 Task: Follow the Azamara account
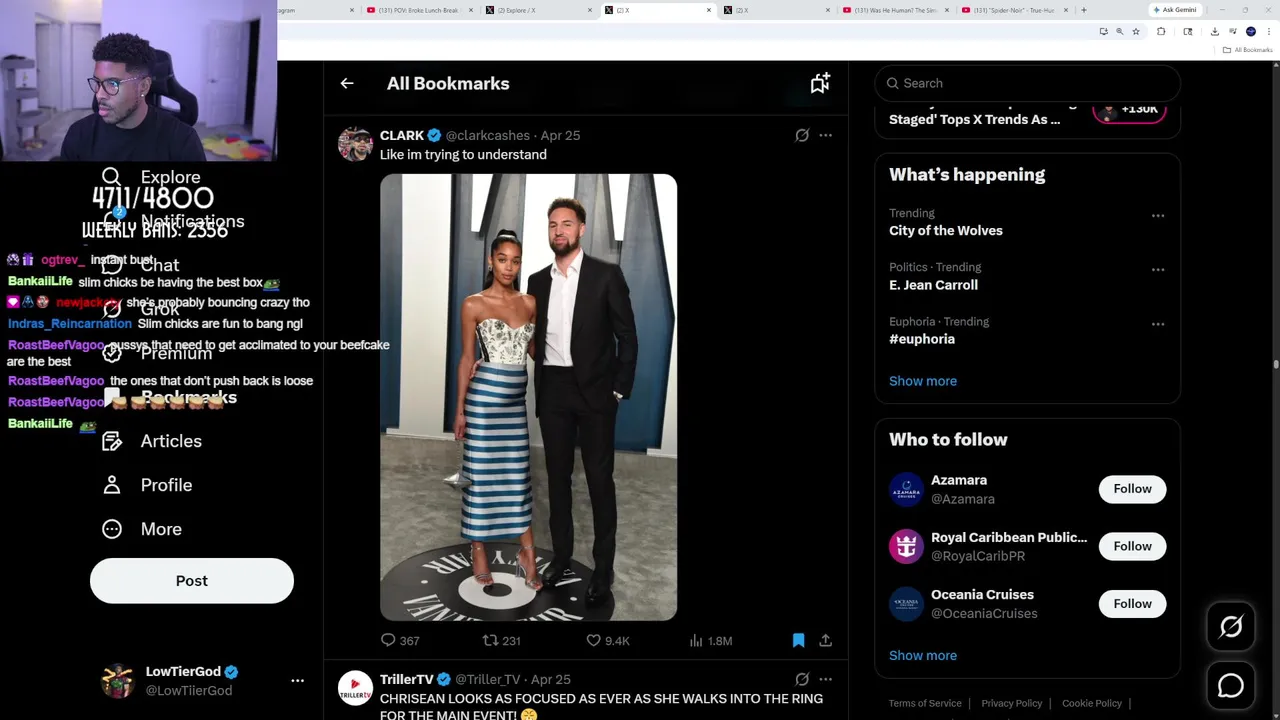(1132, 489)
